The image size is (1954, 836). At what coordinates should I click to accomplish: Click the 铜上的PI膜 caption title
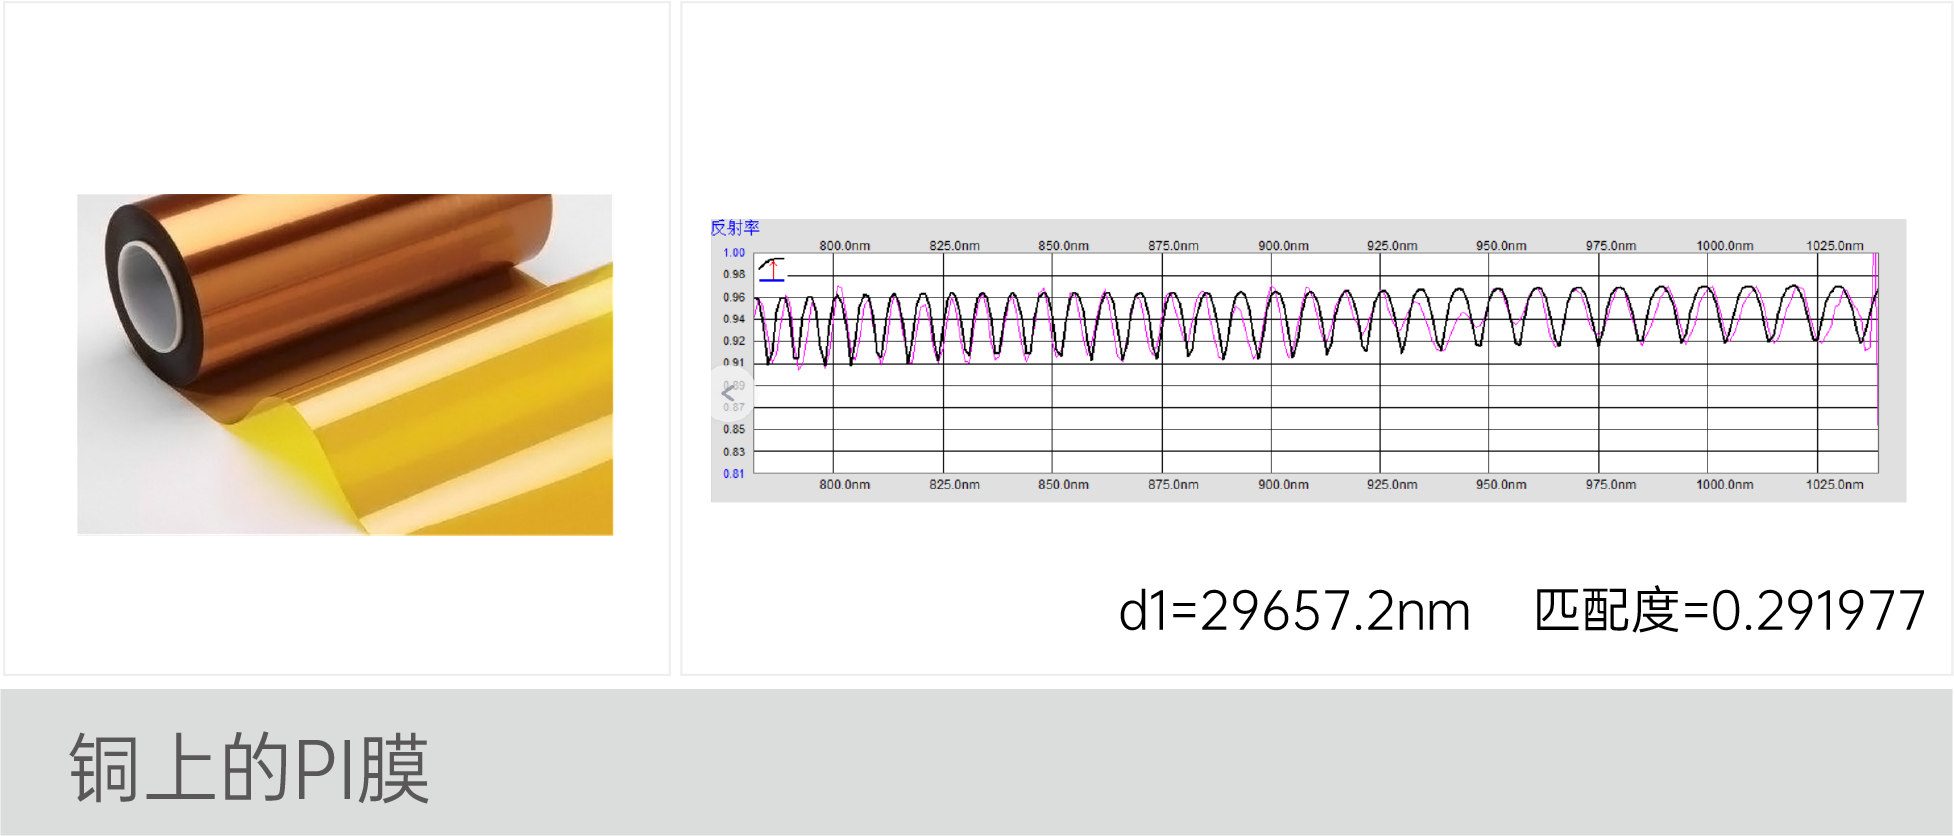(249, 768)
